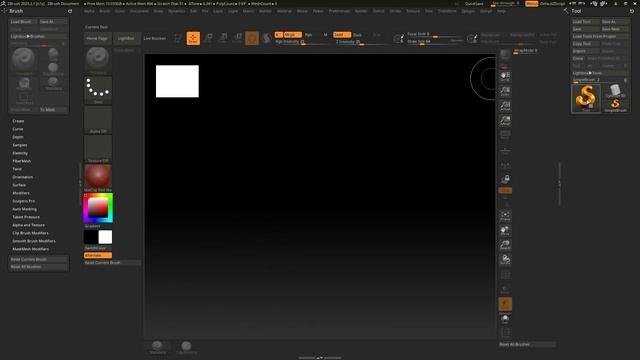Toggle the M material button
The image size is (640, 360).
pyautogui.click(x=325, y=35)
